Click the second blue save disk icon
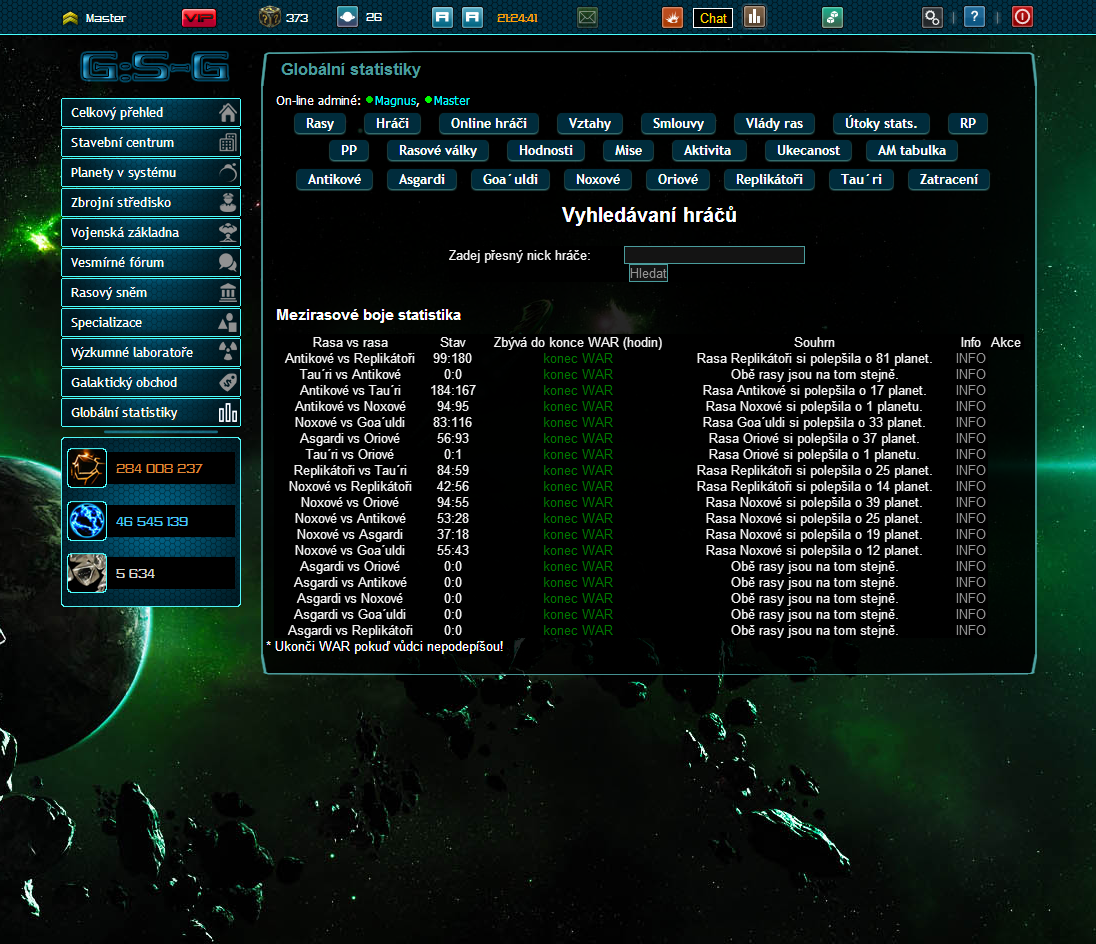The width and height of the screenshot is (1096, 944). click(x=473, y=17)
